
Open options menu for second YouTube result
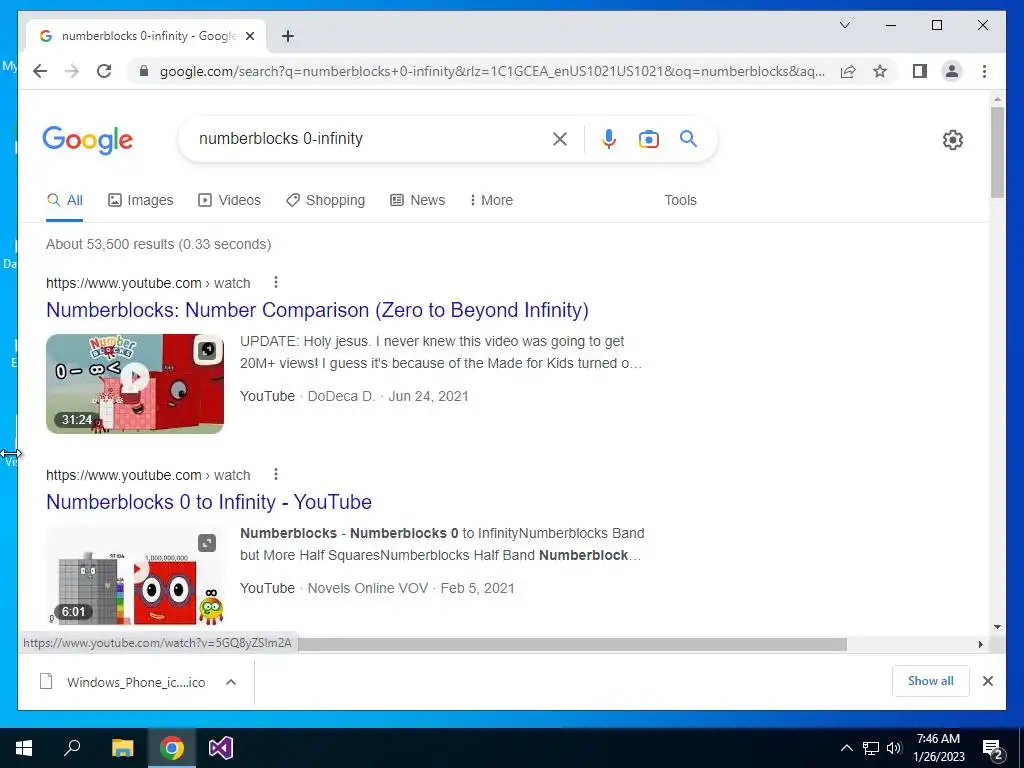coord(276,474)
